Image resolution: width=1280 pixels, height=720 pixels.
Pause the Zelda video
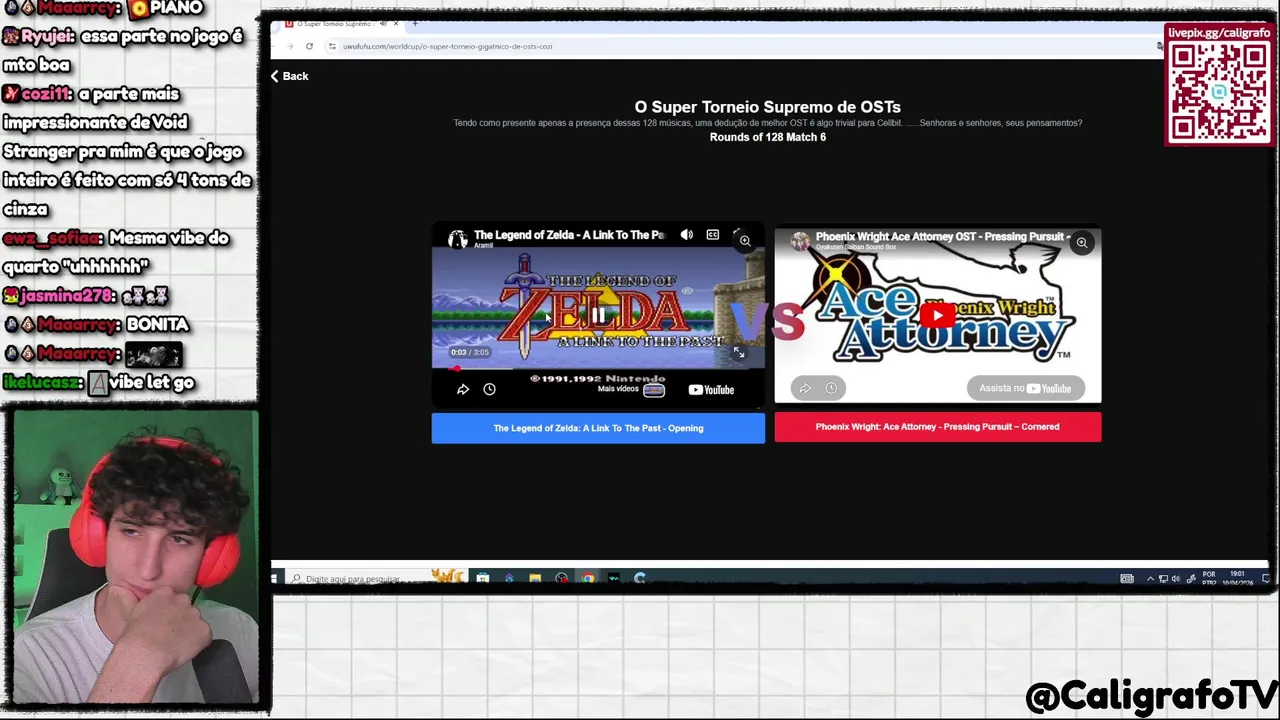598,315
